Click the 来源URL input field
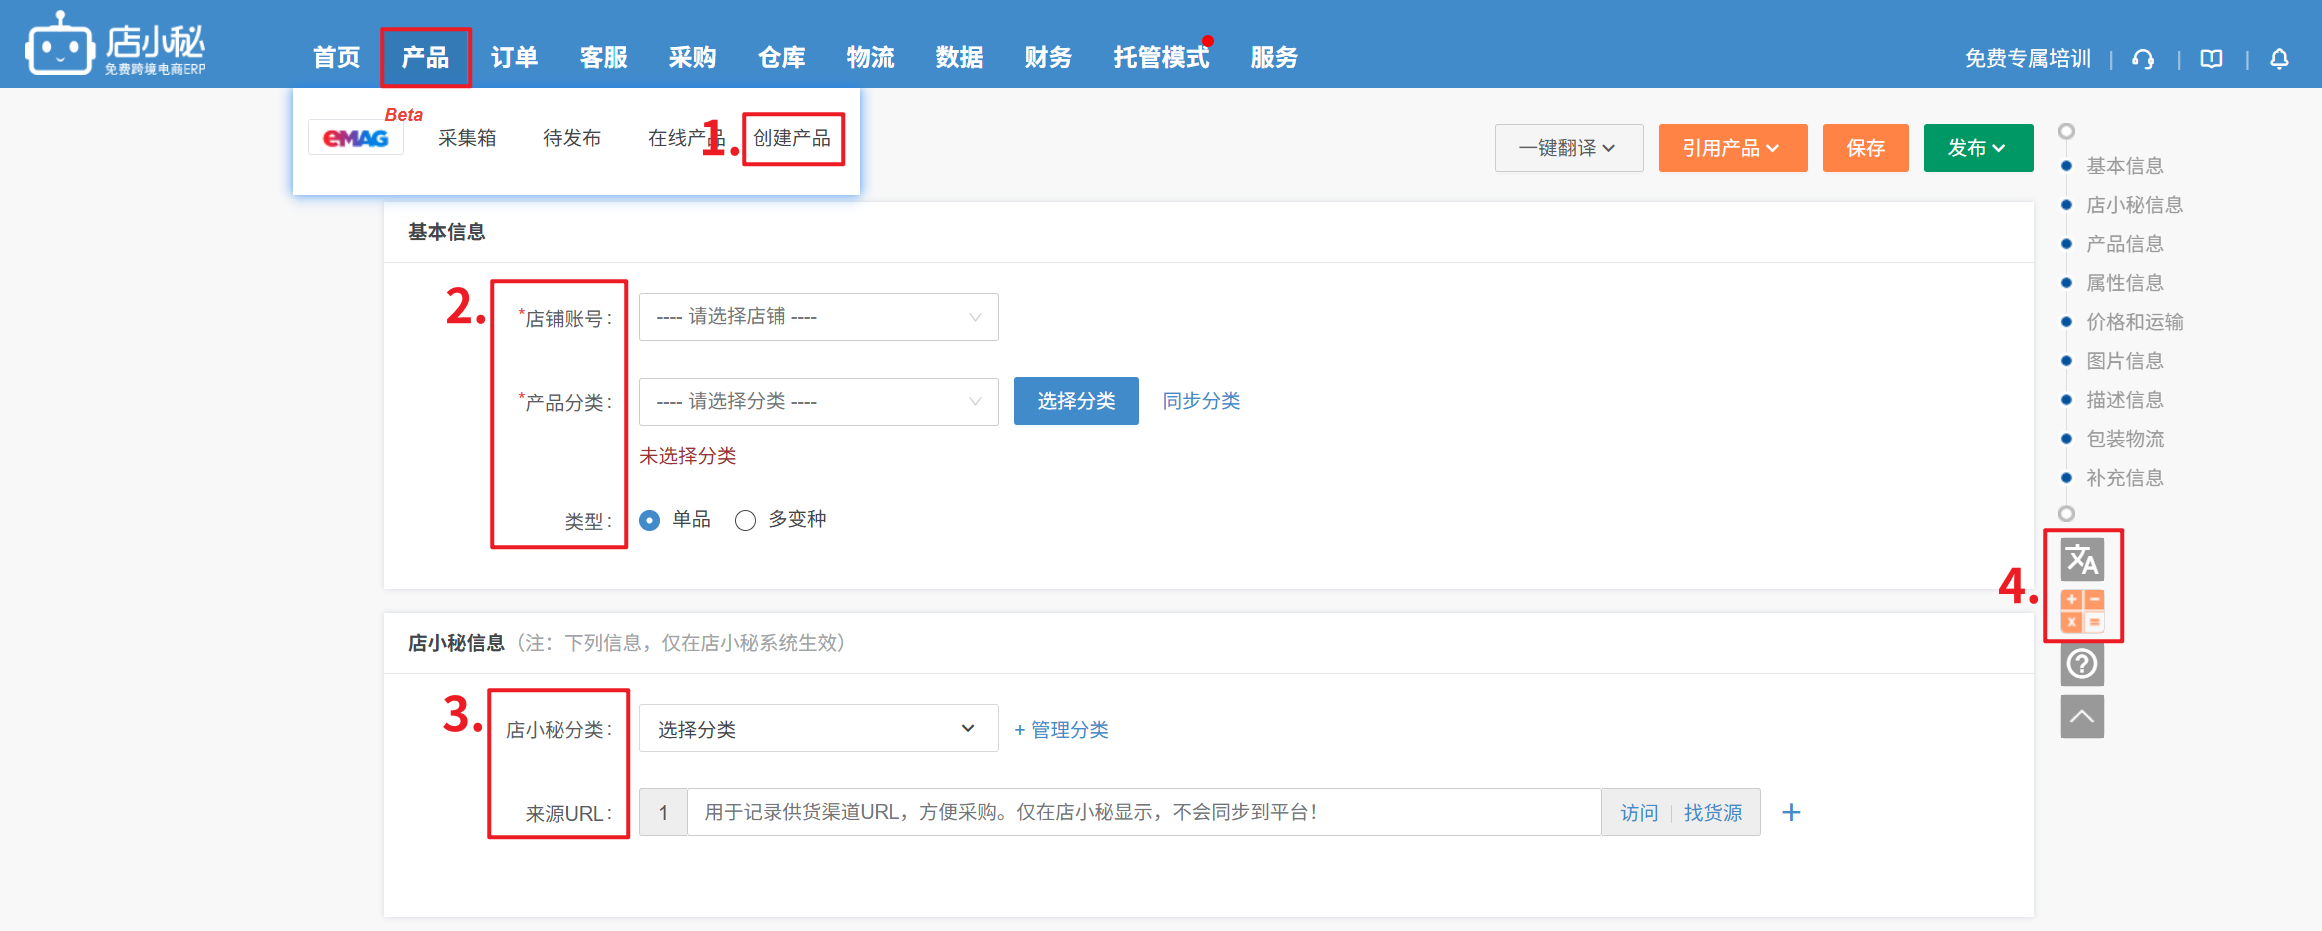This screenshot has width=2322, height=931. click(1143, 813)
